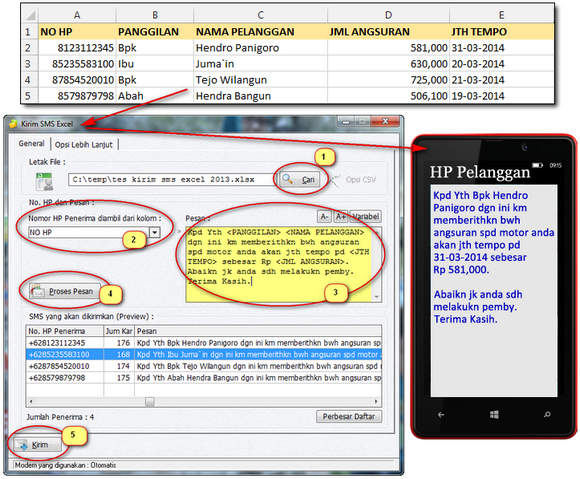Close the Kirim SMS Excel window
The image size is (580, 479).
(x=385, y=121)
